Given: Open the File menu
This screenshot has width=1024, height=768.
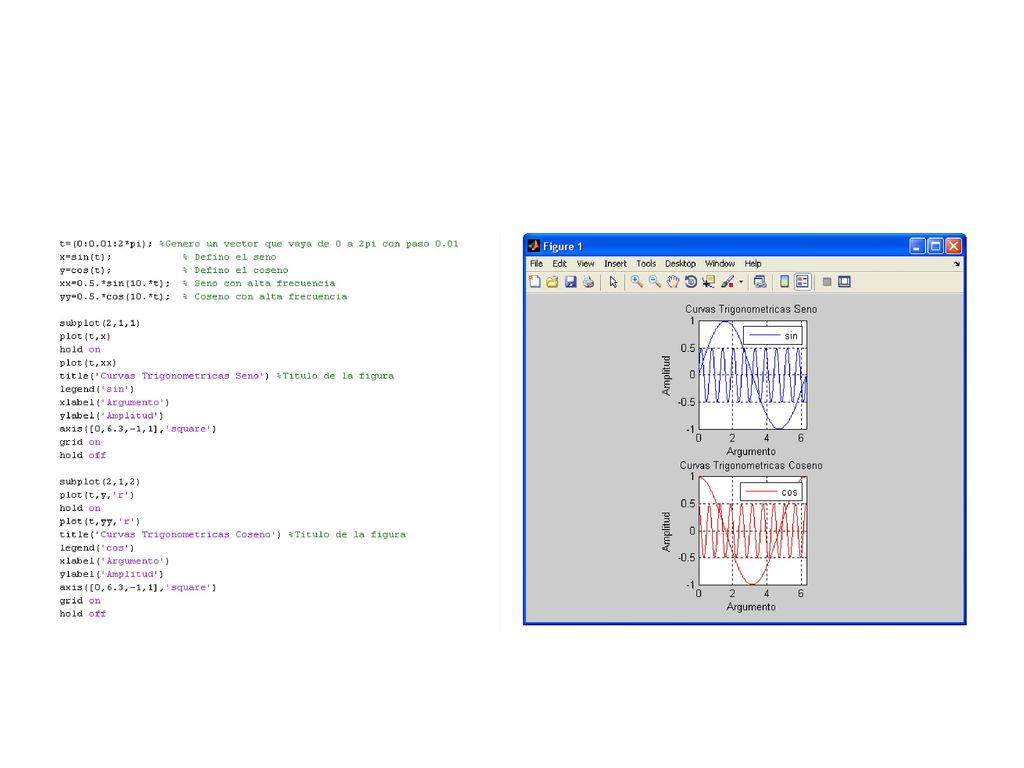Looking at the screenshot, I should 536,263.
